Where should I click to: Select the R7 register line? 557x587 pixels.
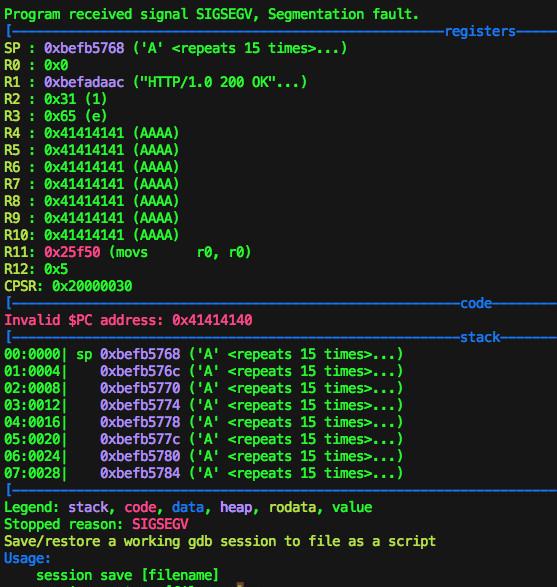coord(91,184)
